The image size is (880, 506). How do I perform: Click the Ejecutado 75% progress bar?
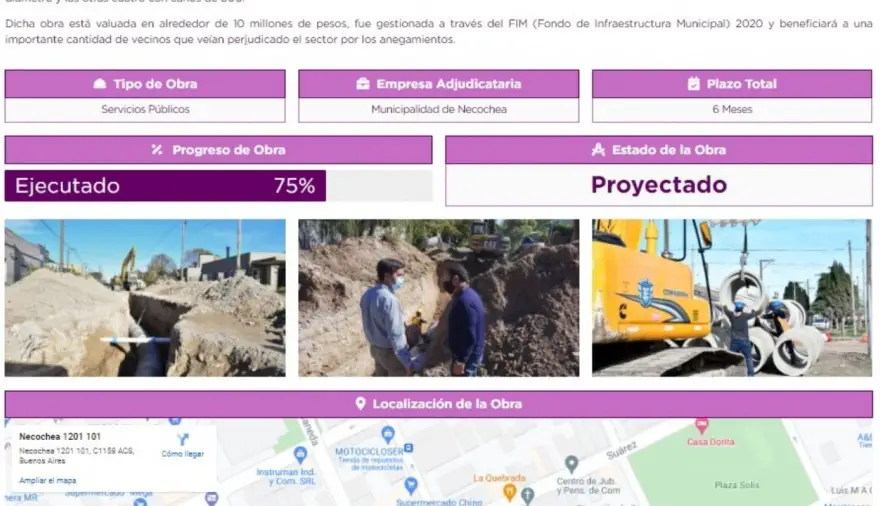[x=218, y=186]
